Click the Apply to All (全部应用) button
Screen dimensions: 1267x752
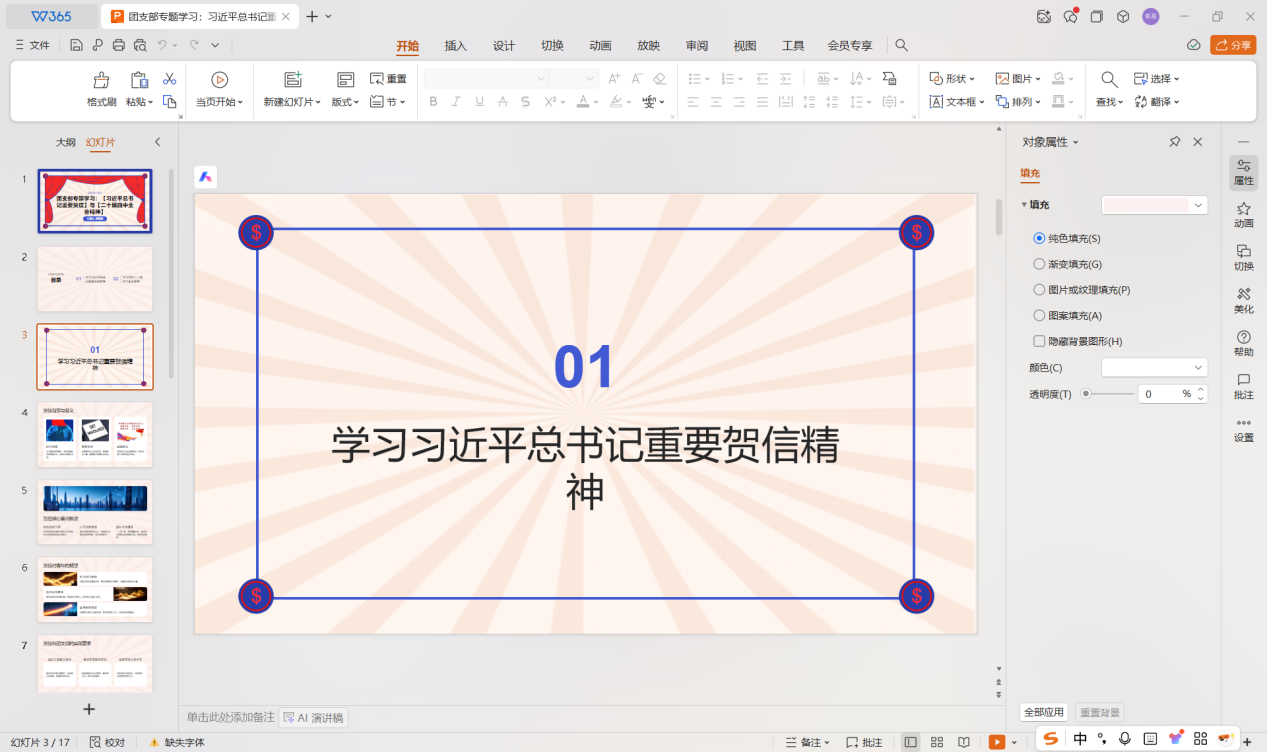[x=1044, y=712]
